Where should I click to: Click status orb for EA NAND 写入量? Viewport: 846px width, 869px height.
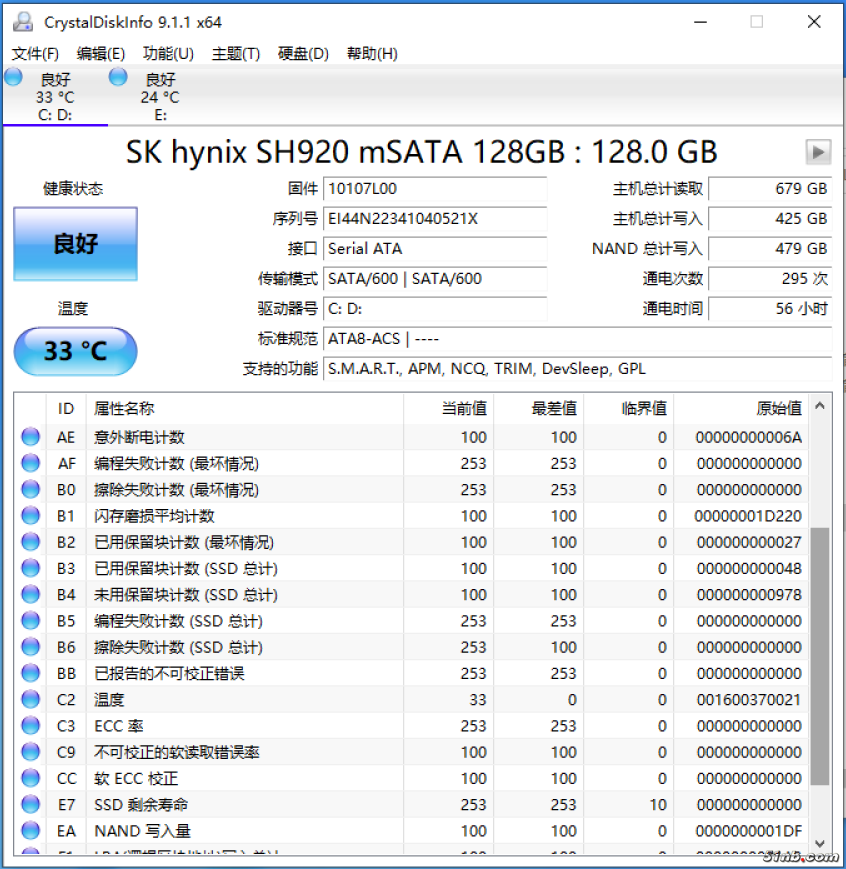tap(31, 831)
